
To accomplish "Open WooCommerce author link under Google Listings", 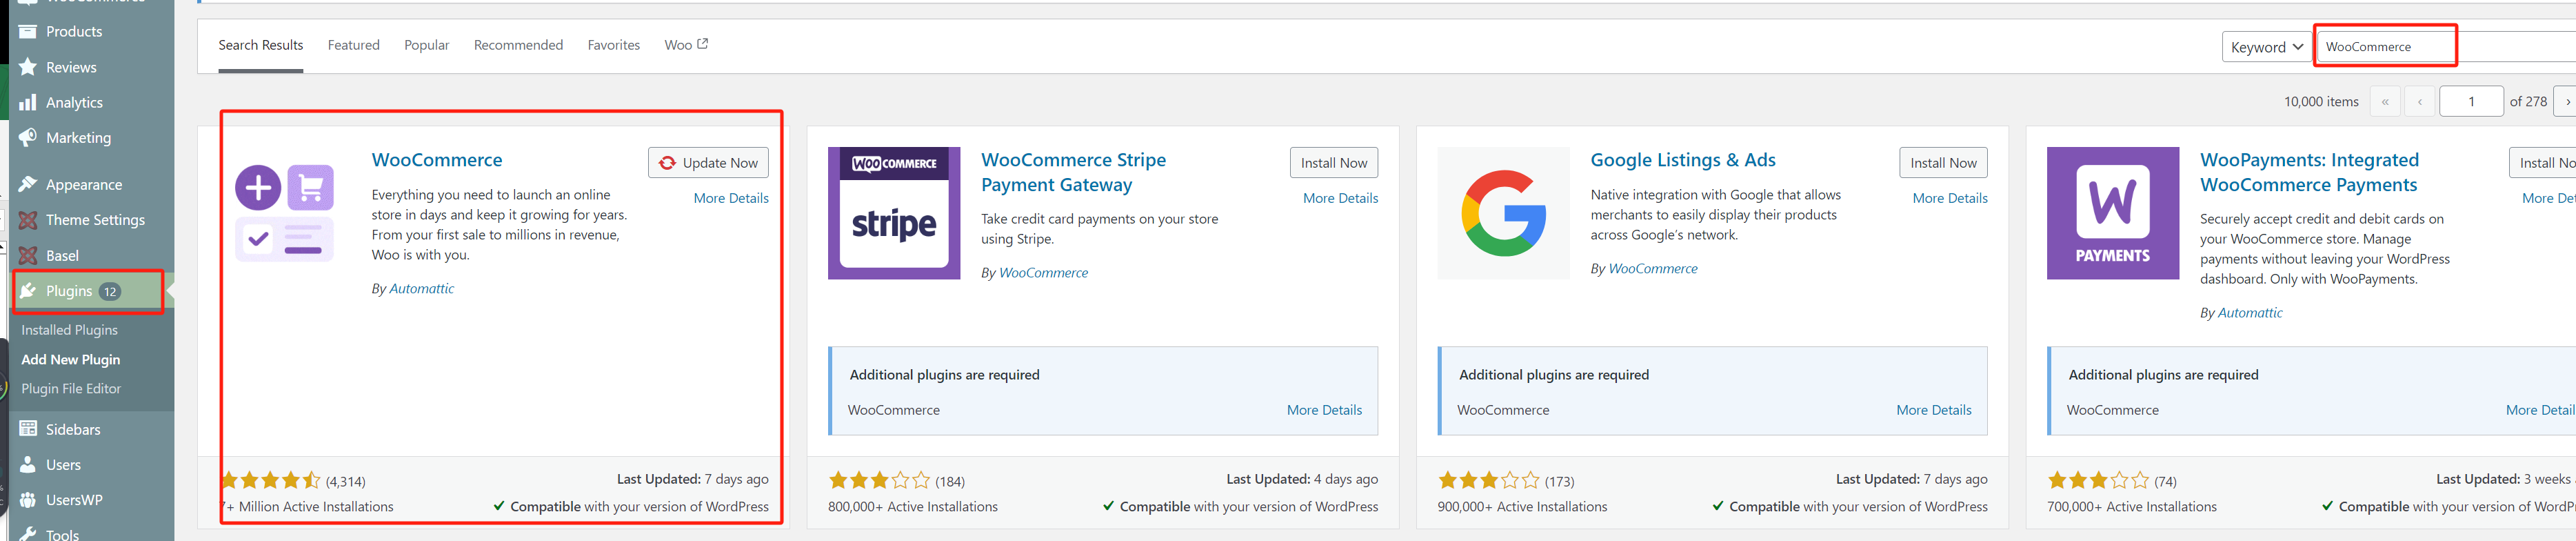I will point(1653,268).
